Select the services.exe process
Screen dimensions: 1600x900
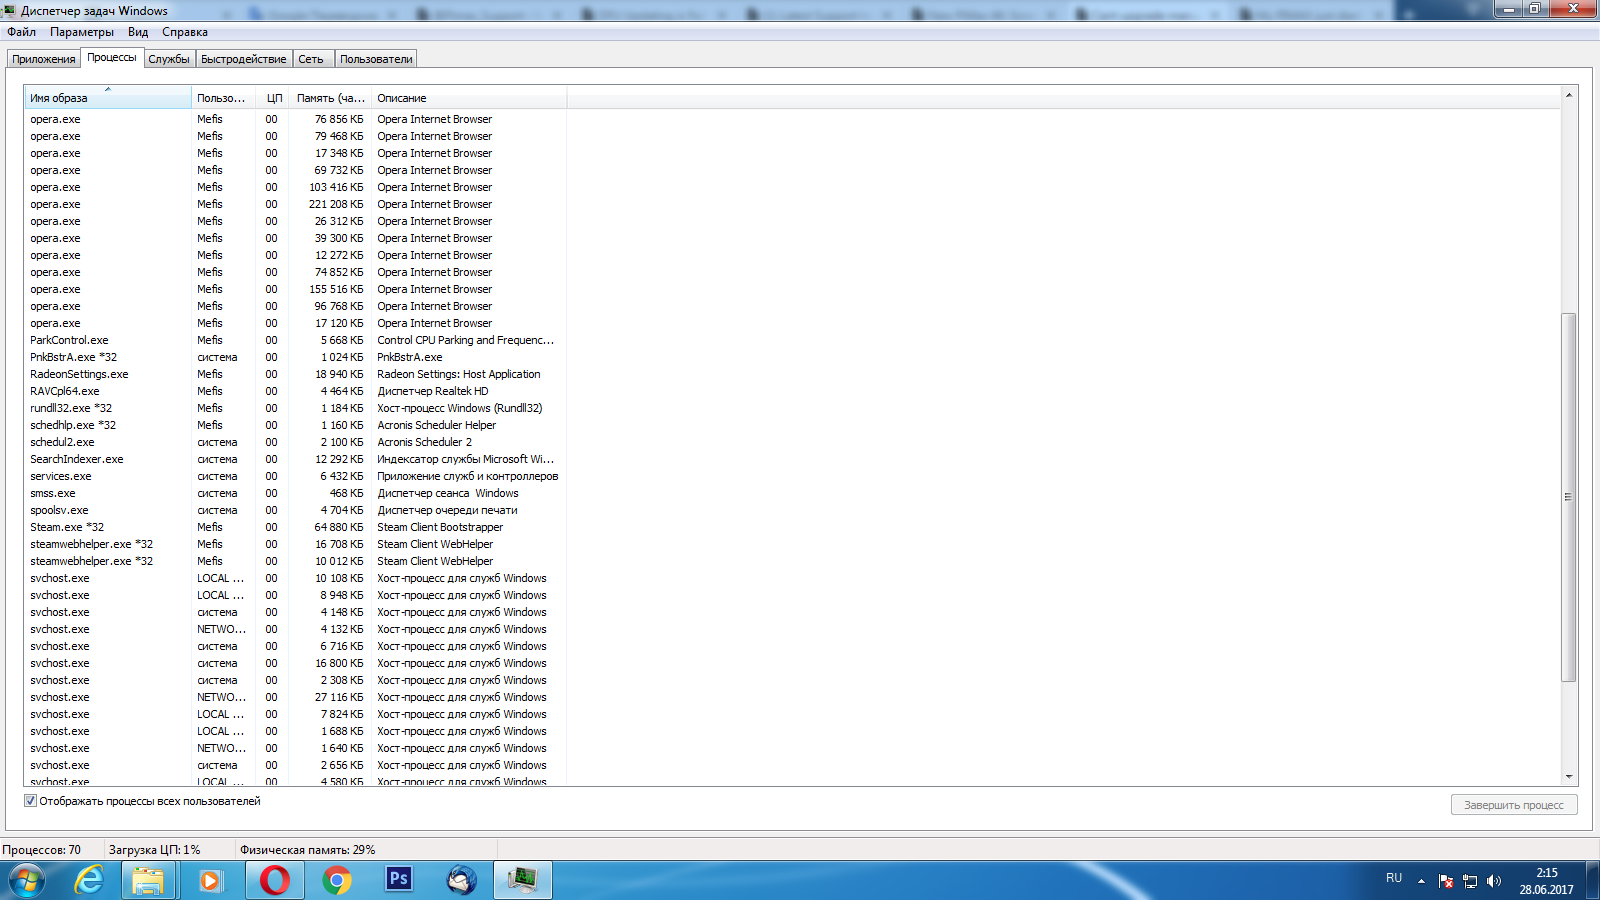tap(295, 476)
